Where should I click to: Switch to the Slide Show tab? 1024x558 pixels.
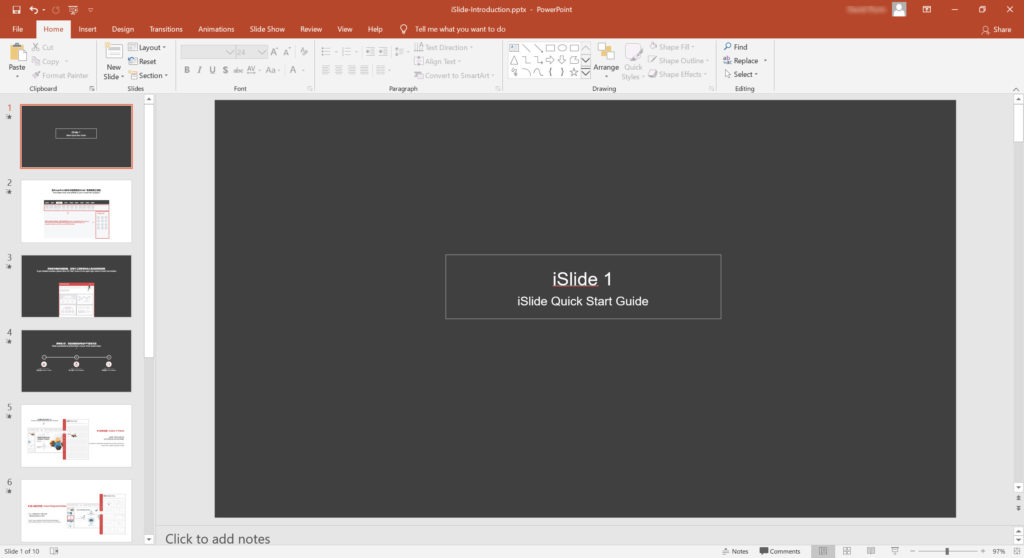[x=266, y=29]
